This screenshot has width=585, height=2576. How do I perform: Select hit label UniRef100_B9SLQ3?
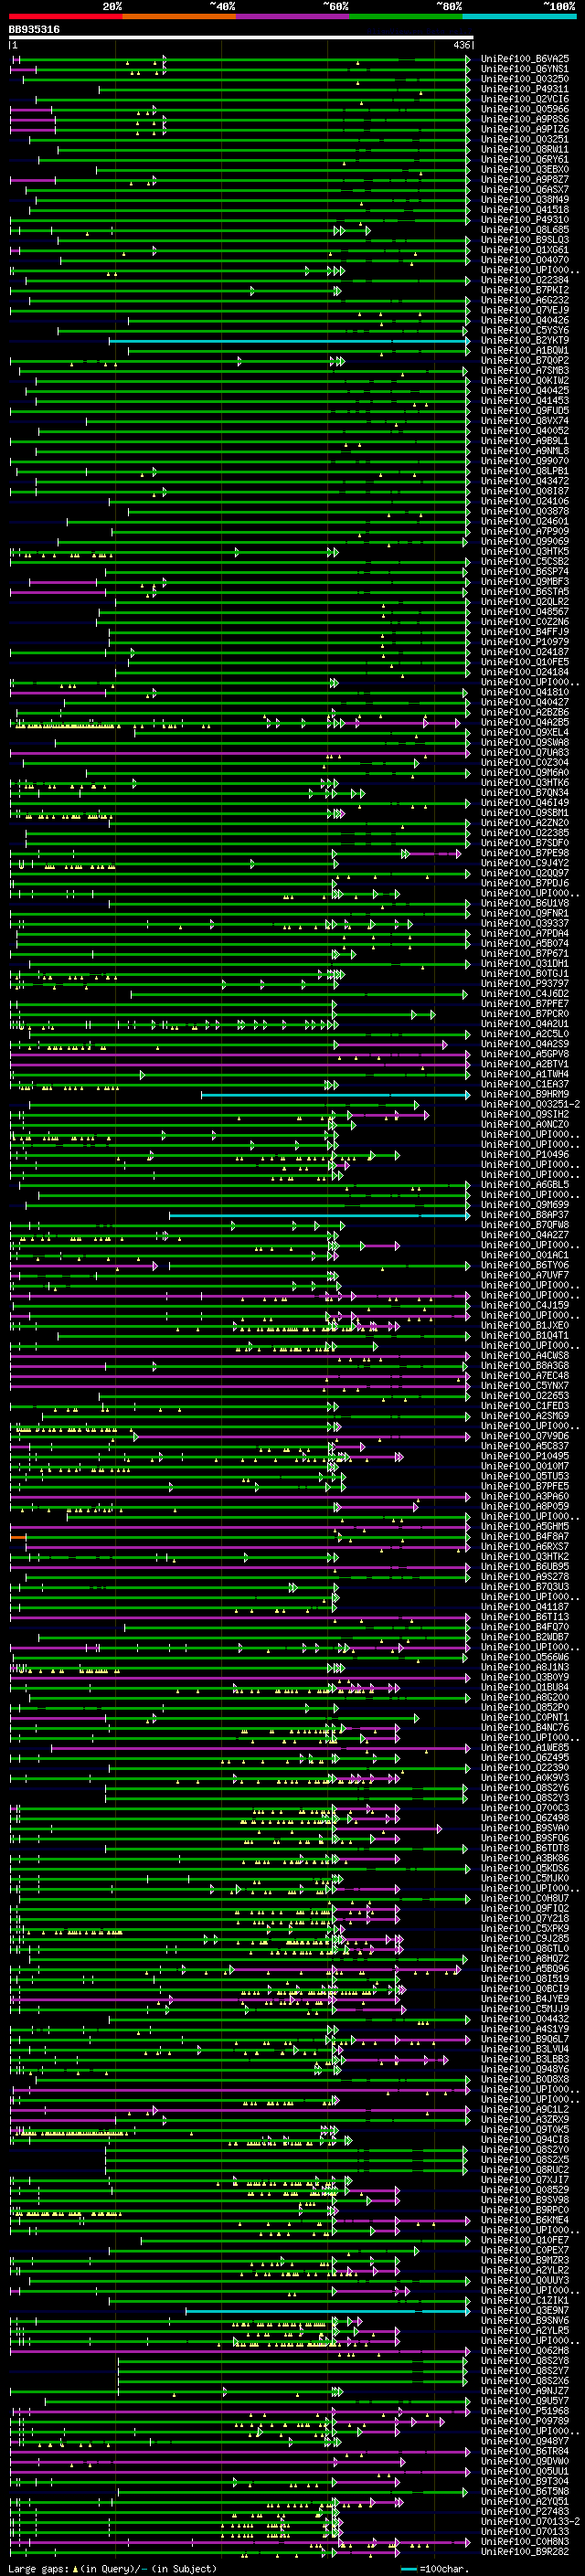(525, 240)
